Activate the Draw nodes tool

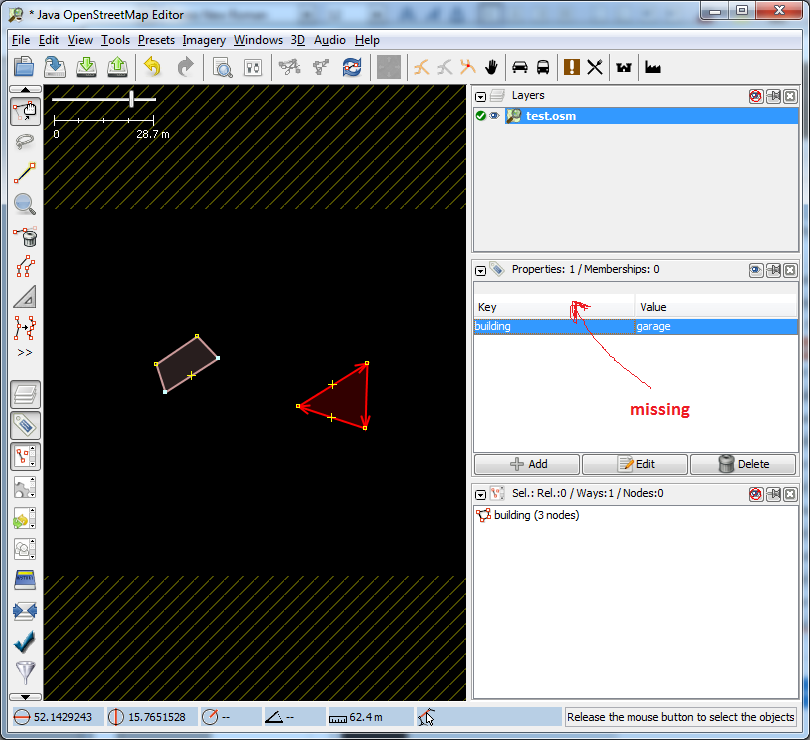(x=25, y=173)
